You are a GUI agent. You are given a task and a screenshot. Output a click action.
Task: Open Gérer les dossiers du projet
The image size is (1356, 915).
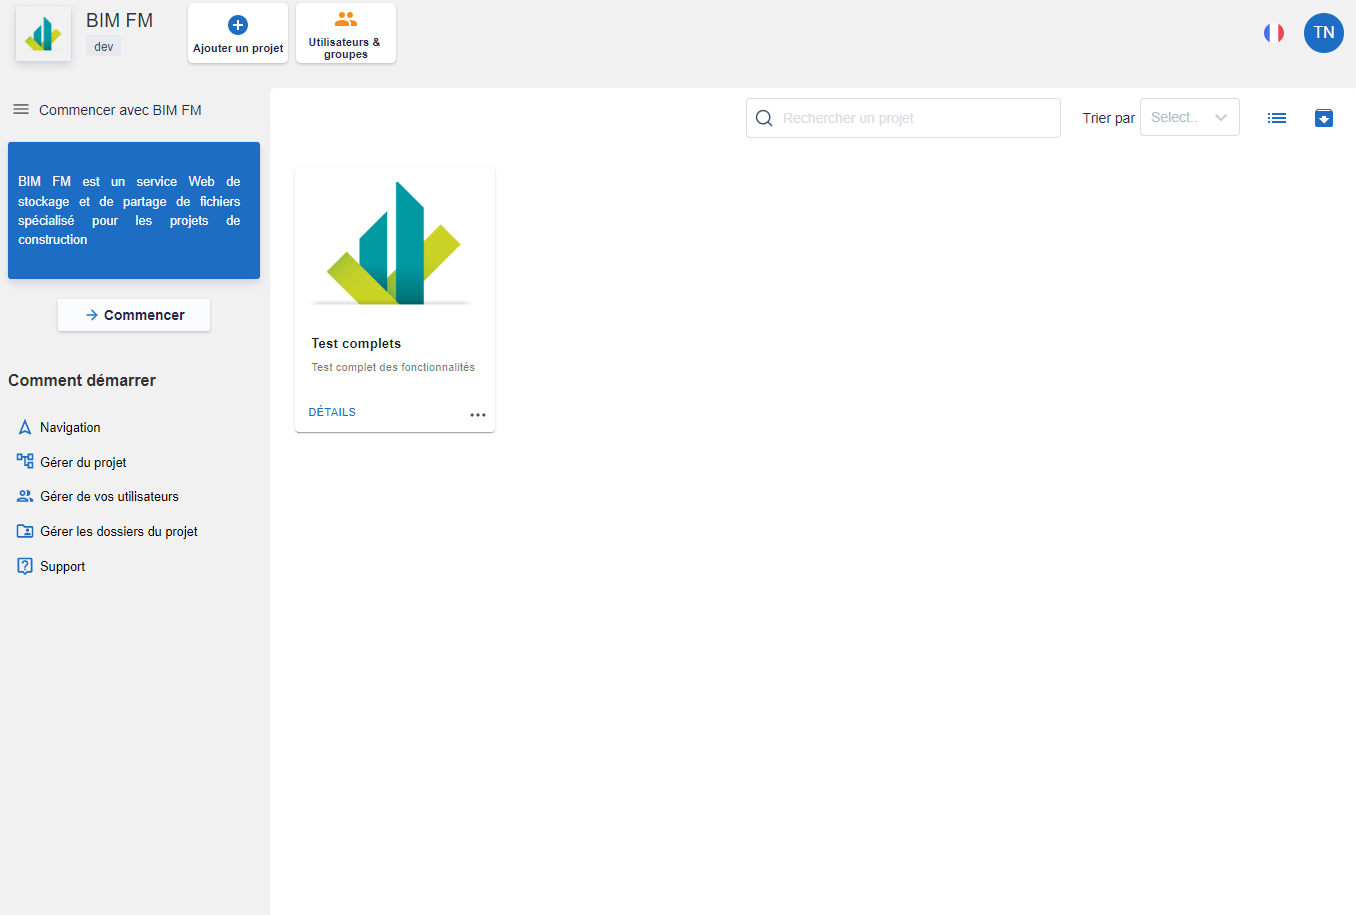(118, 532)
